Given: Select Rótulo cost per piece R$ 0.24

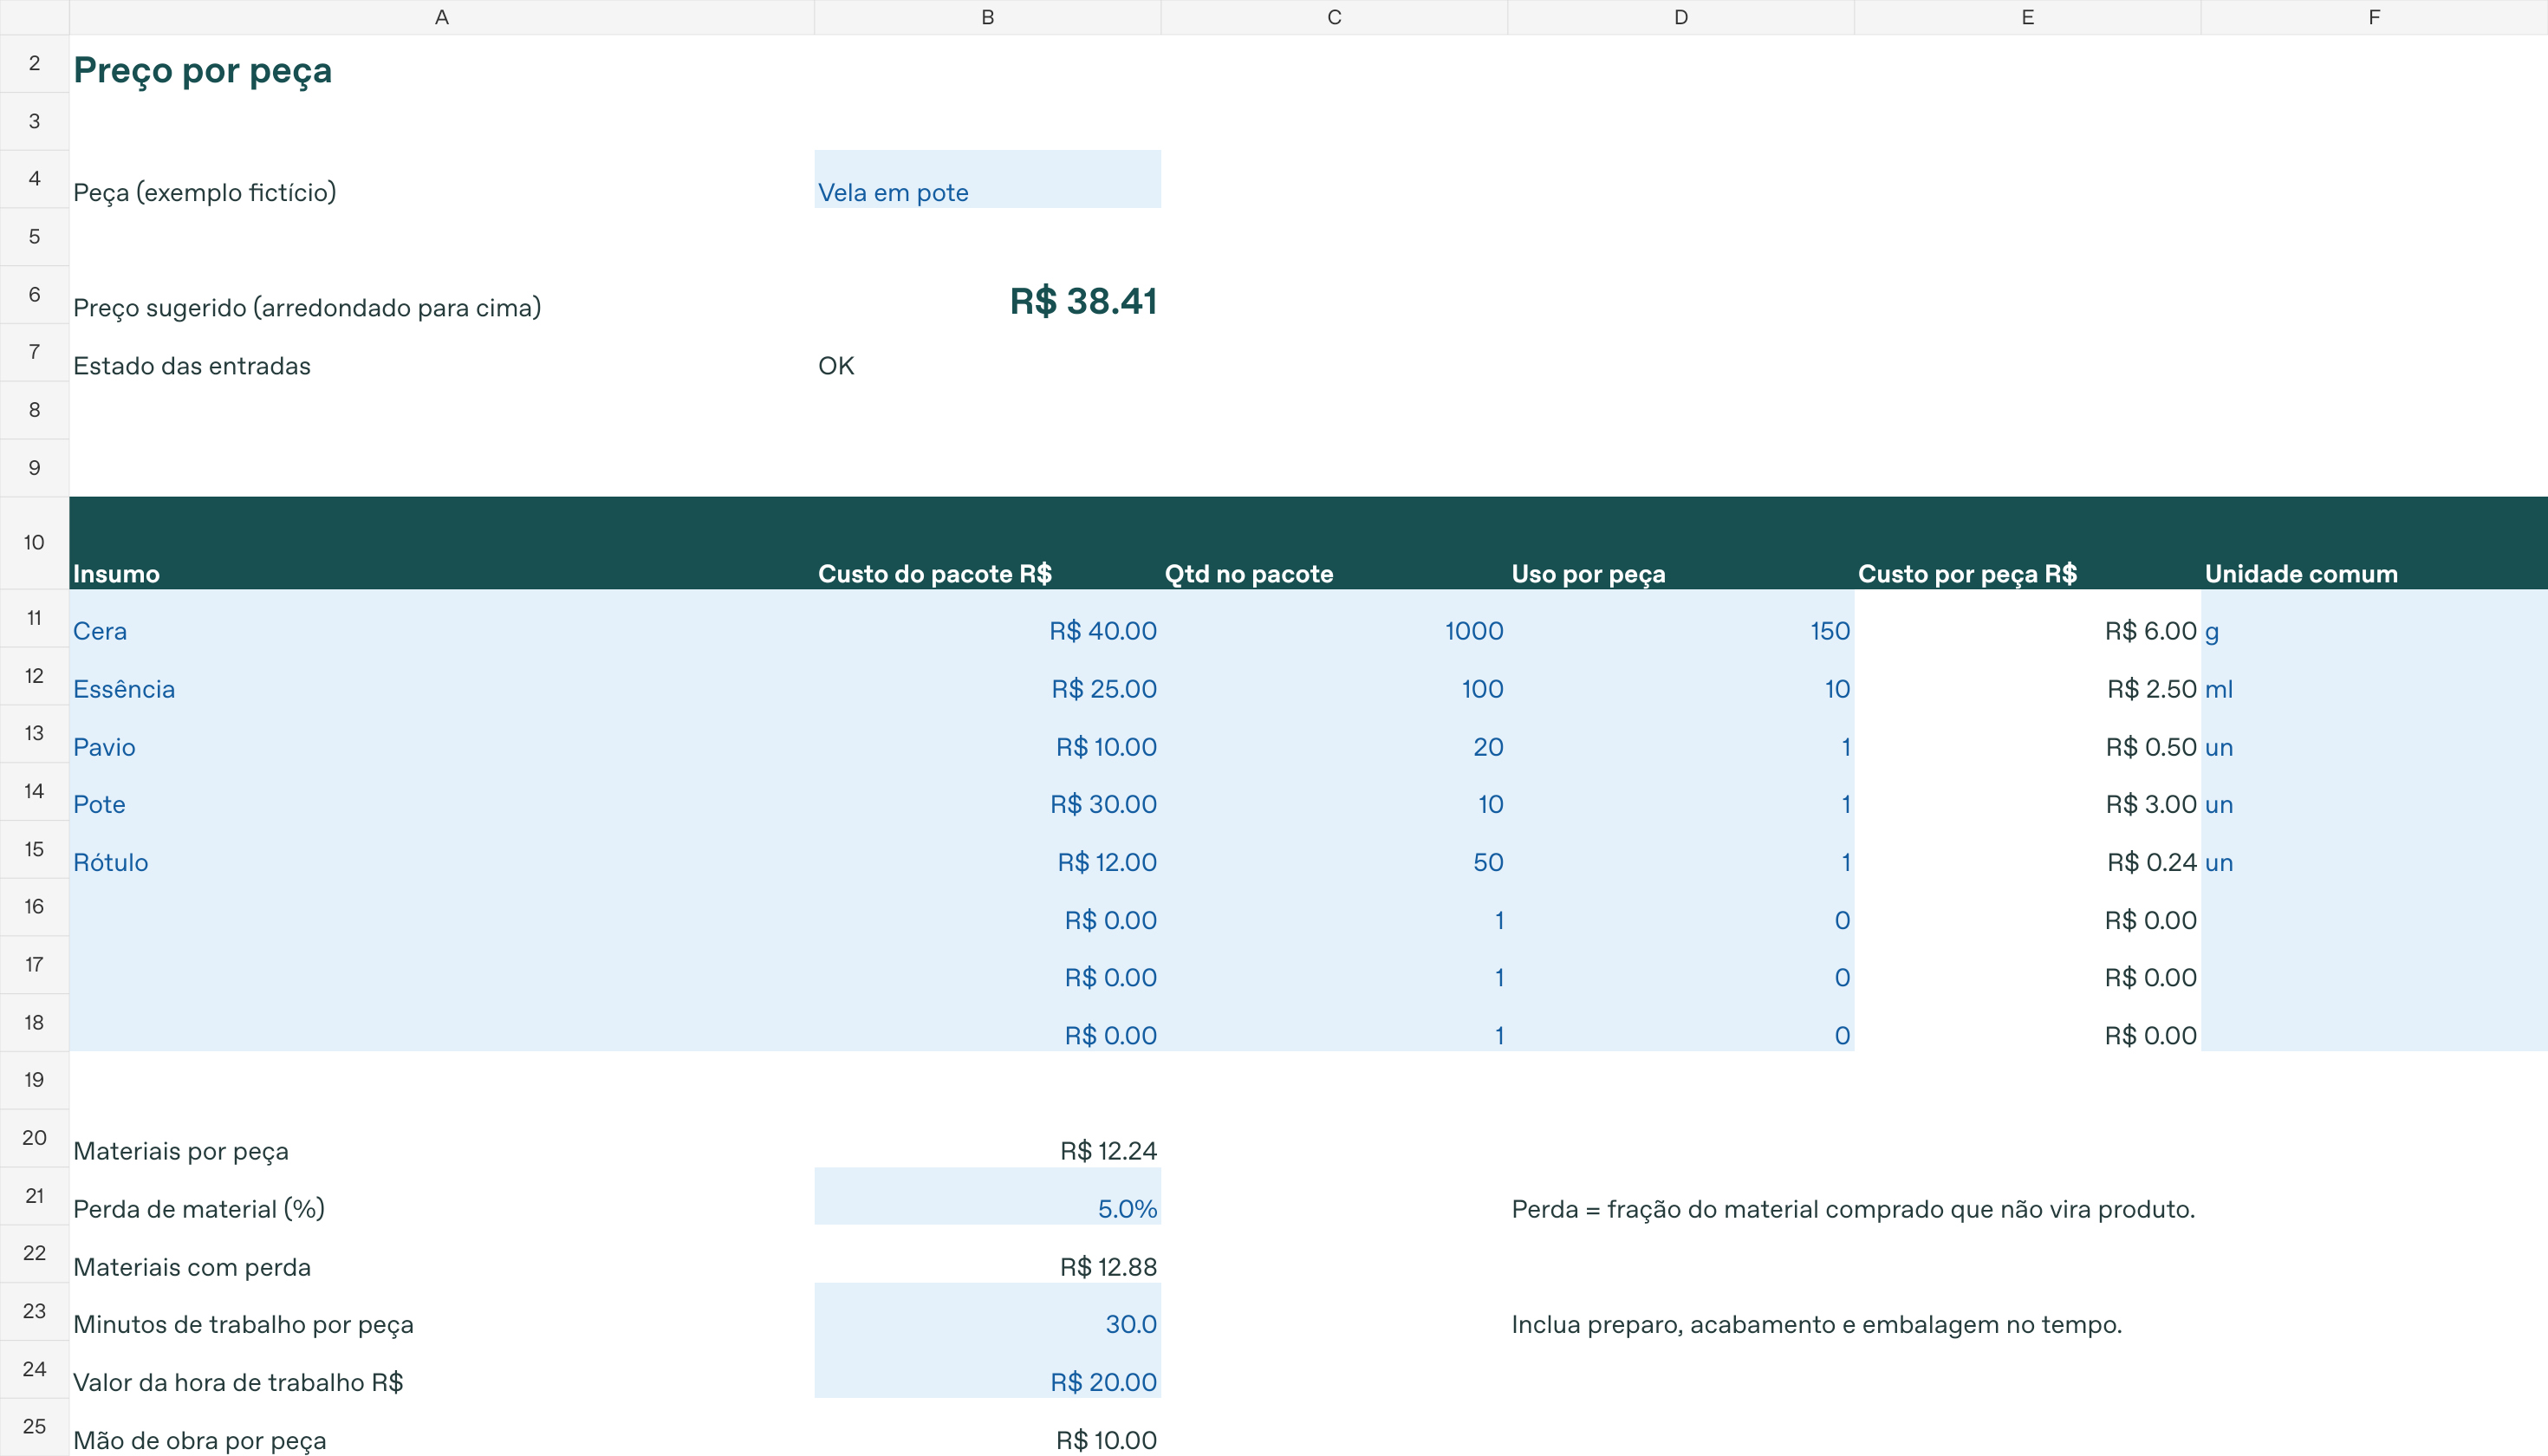Looking at the screenshot, I should [x=2027, y=849].
